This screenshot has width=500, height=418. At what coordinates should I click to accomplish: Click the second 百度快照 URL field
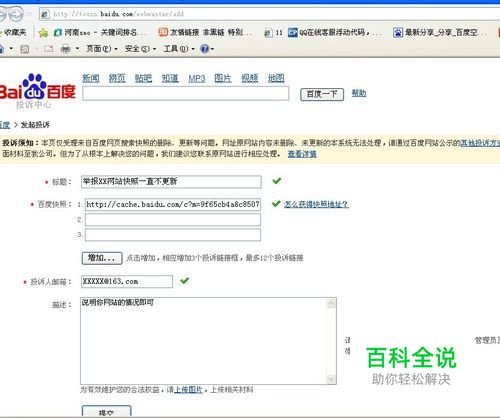[173, 220]
